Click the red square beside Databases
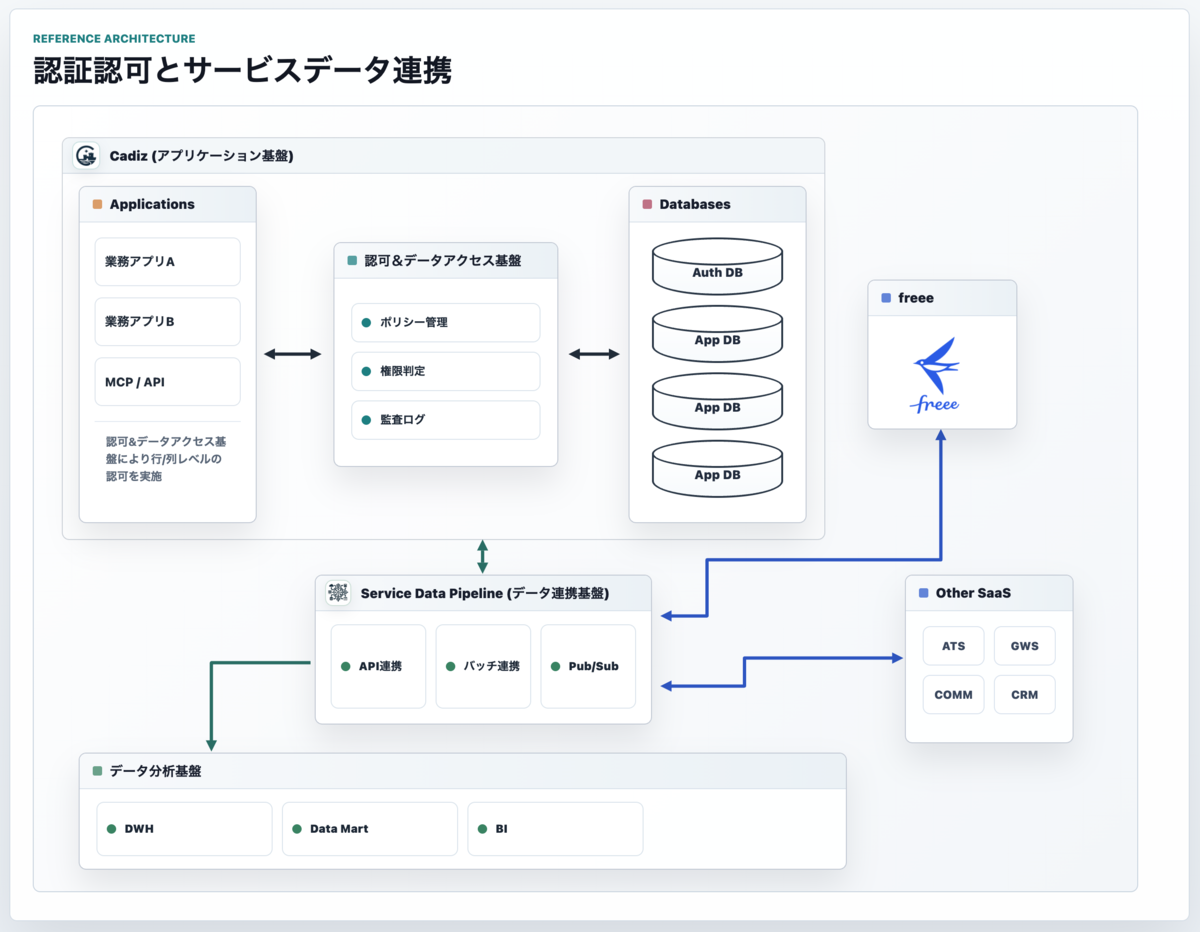Screen dimensions: 1200x932 pyautogui.click(x=647, y=204)
